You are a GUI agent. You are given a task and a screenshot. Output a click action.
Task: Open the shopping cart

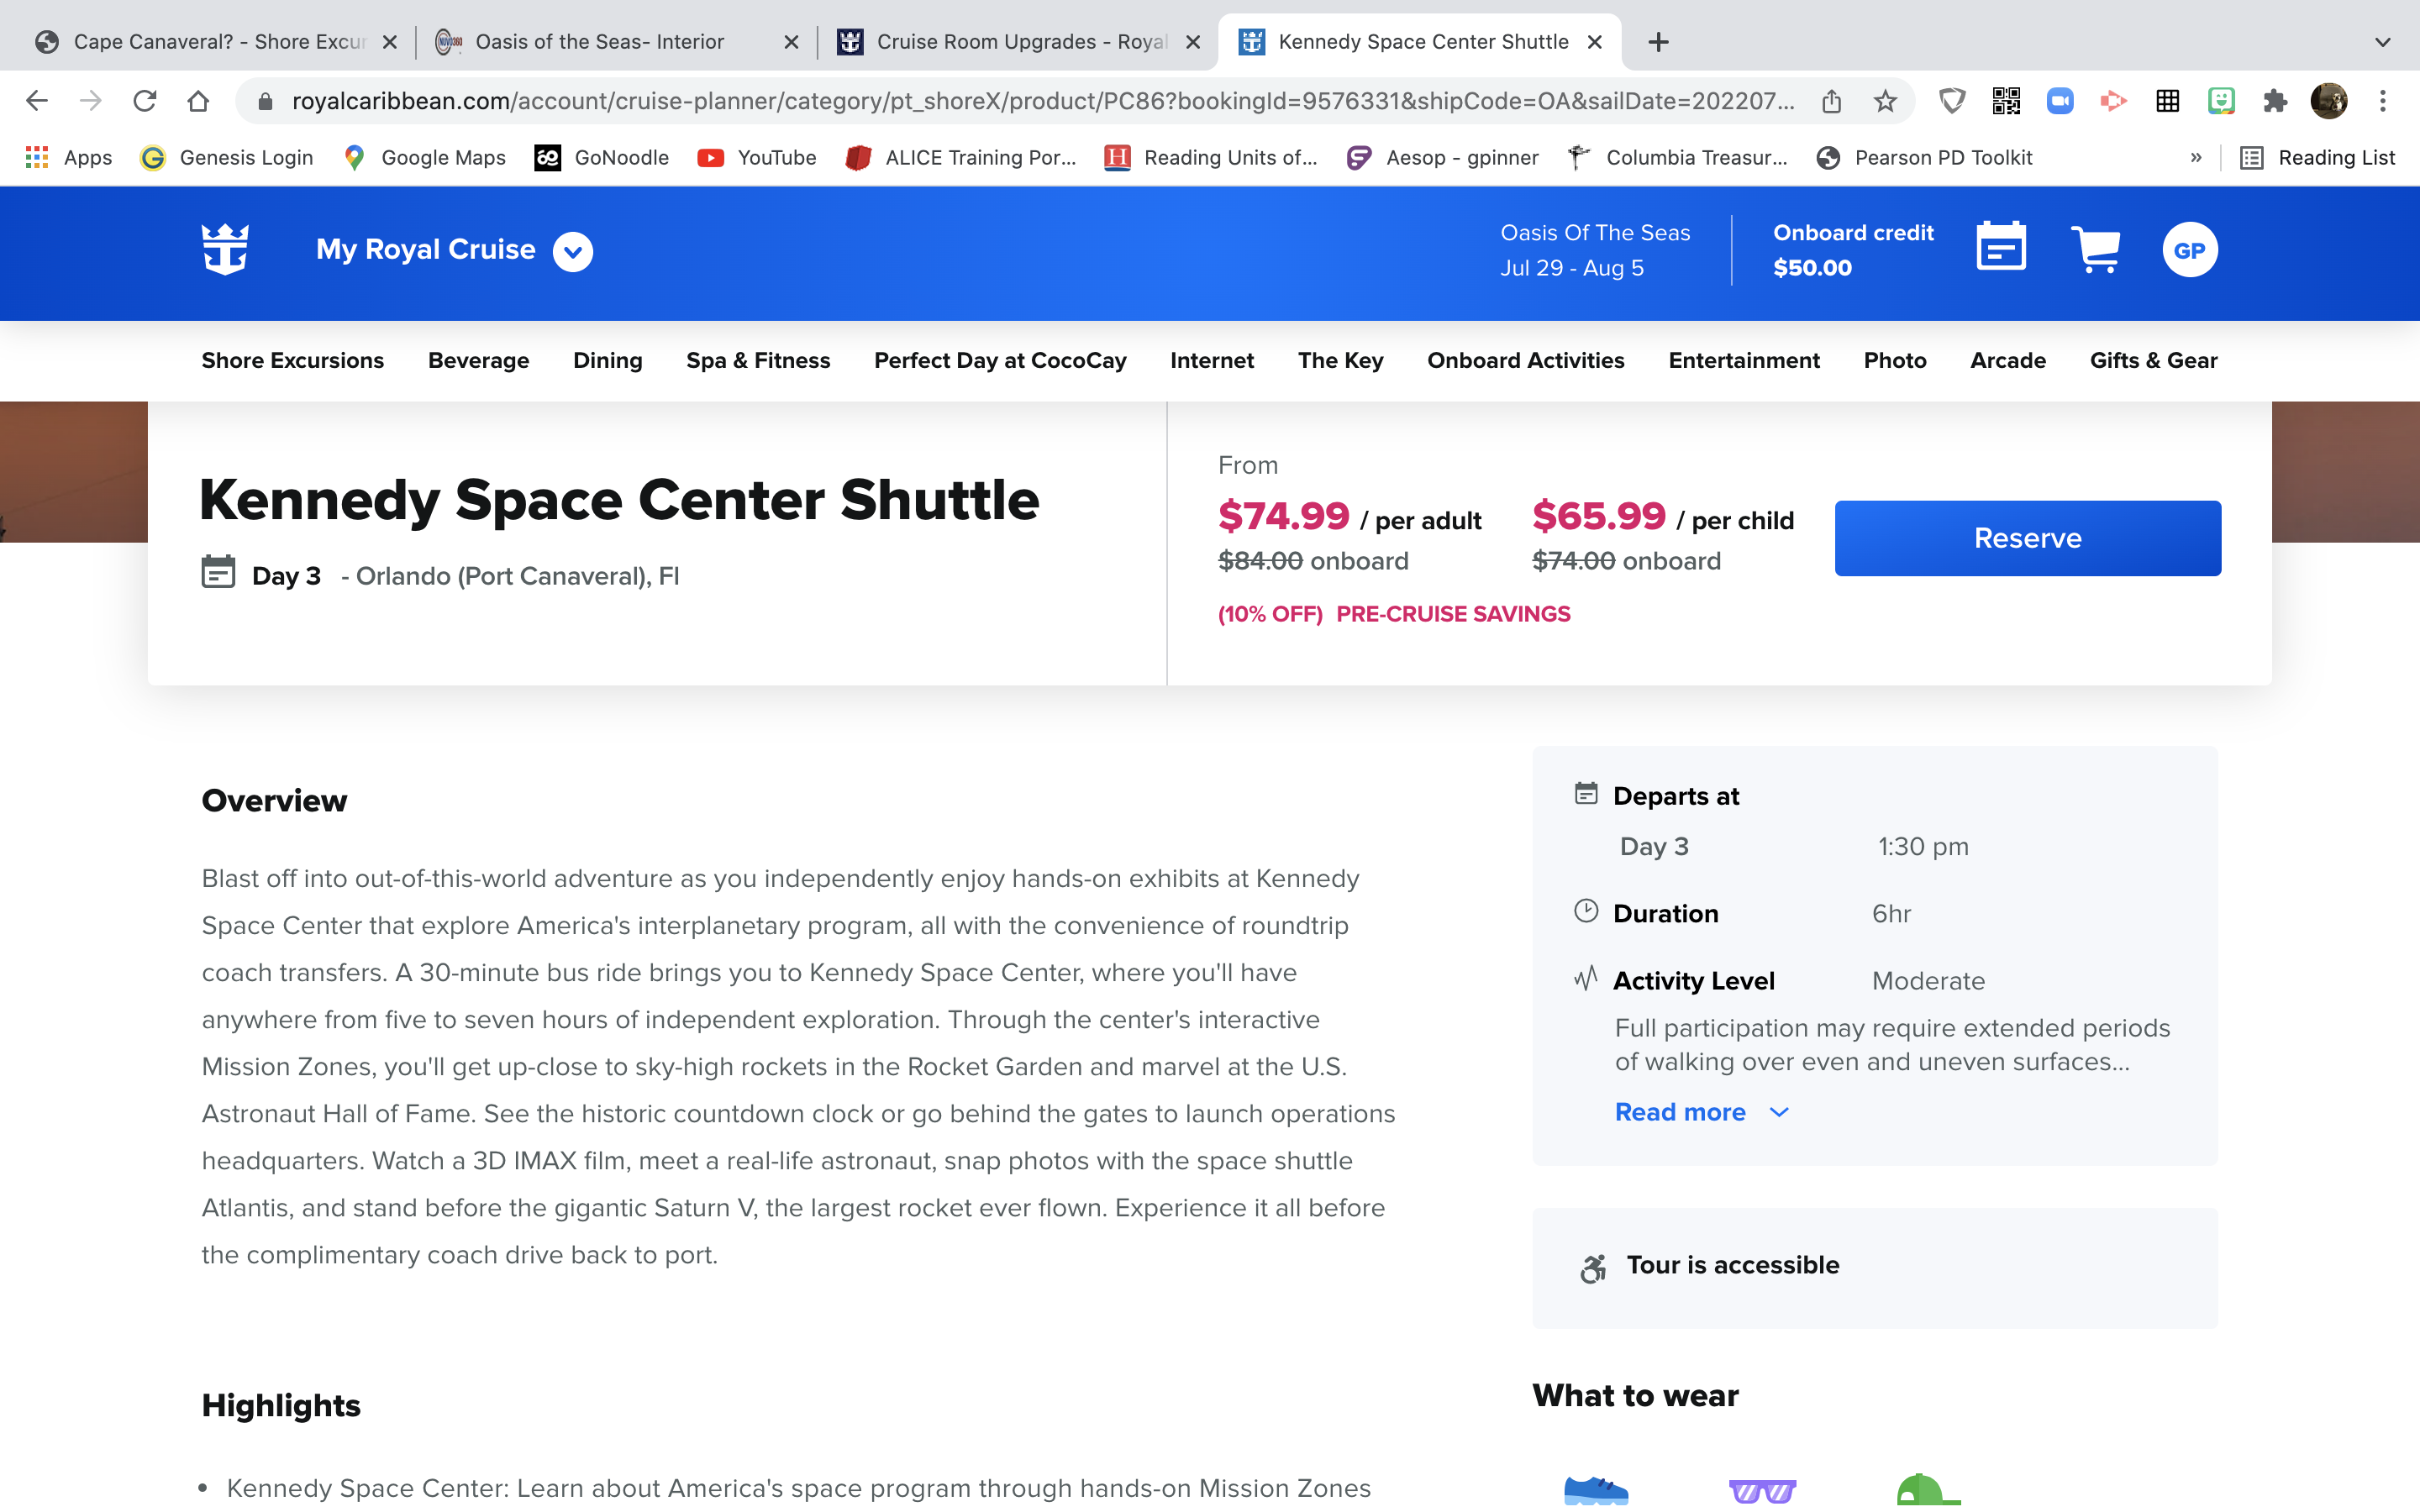2095,249
